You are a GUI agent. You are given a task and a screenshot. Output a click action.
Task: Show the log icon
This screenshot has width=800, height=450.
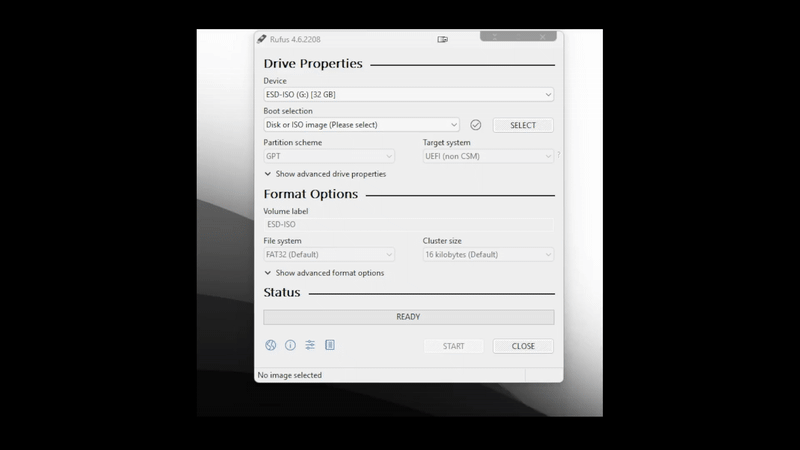tap(330, 345)
